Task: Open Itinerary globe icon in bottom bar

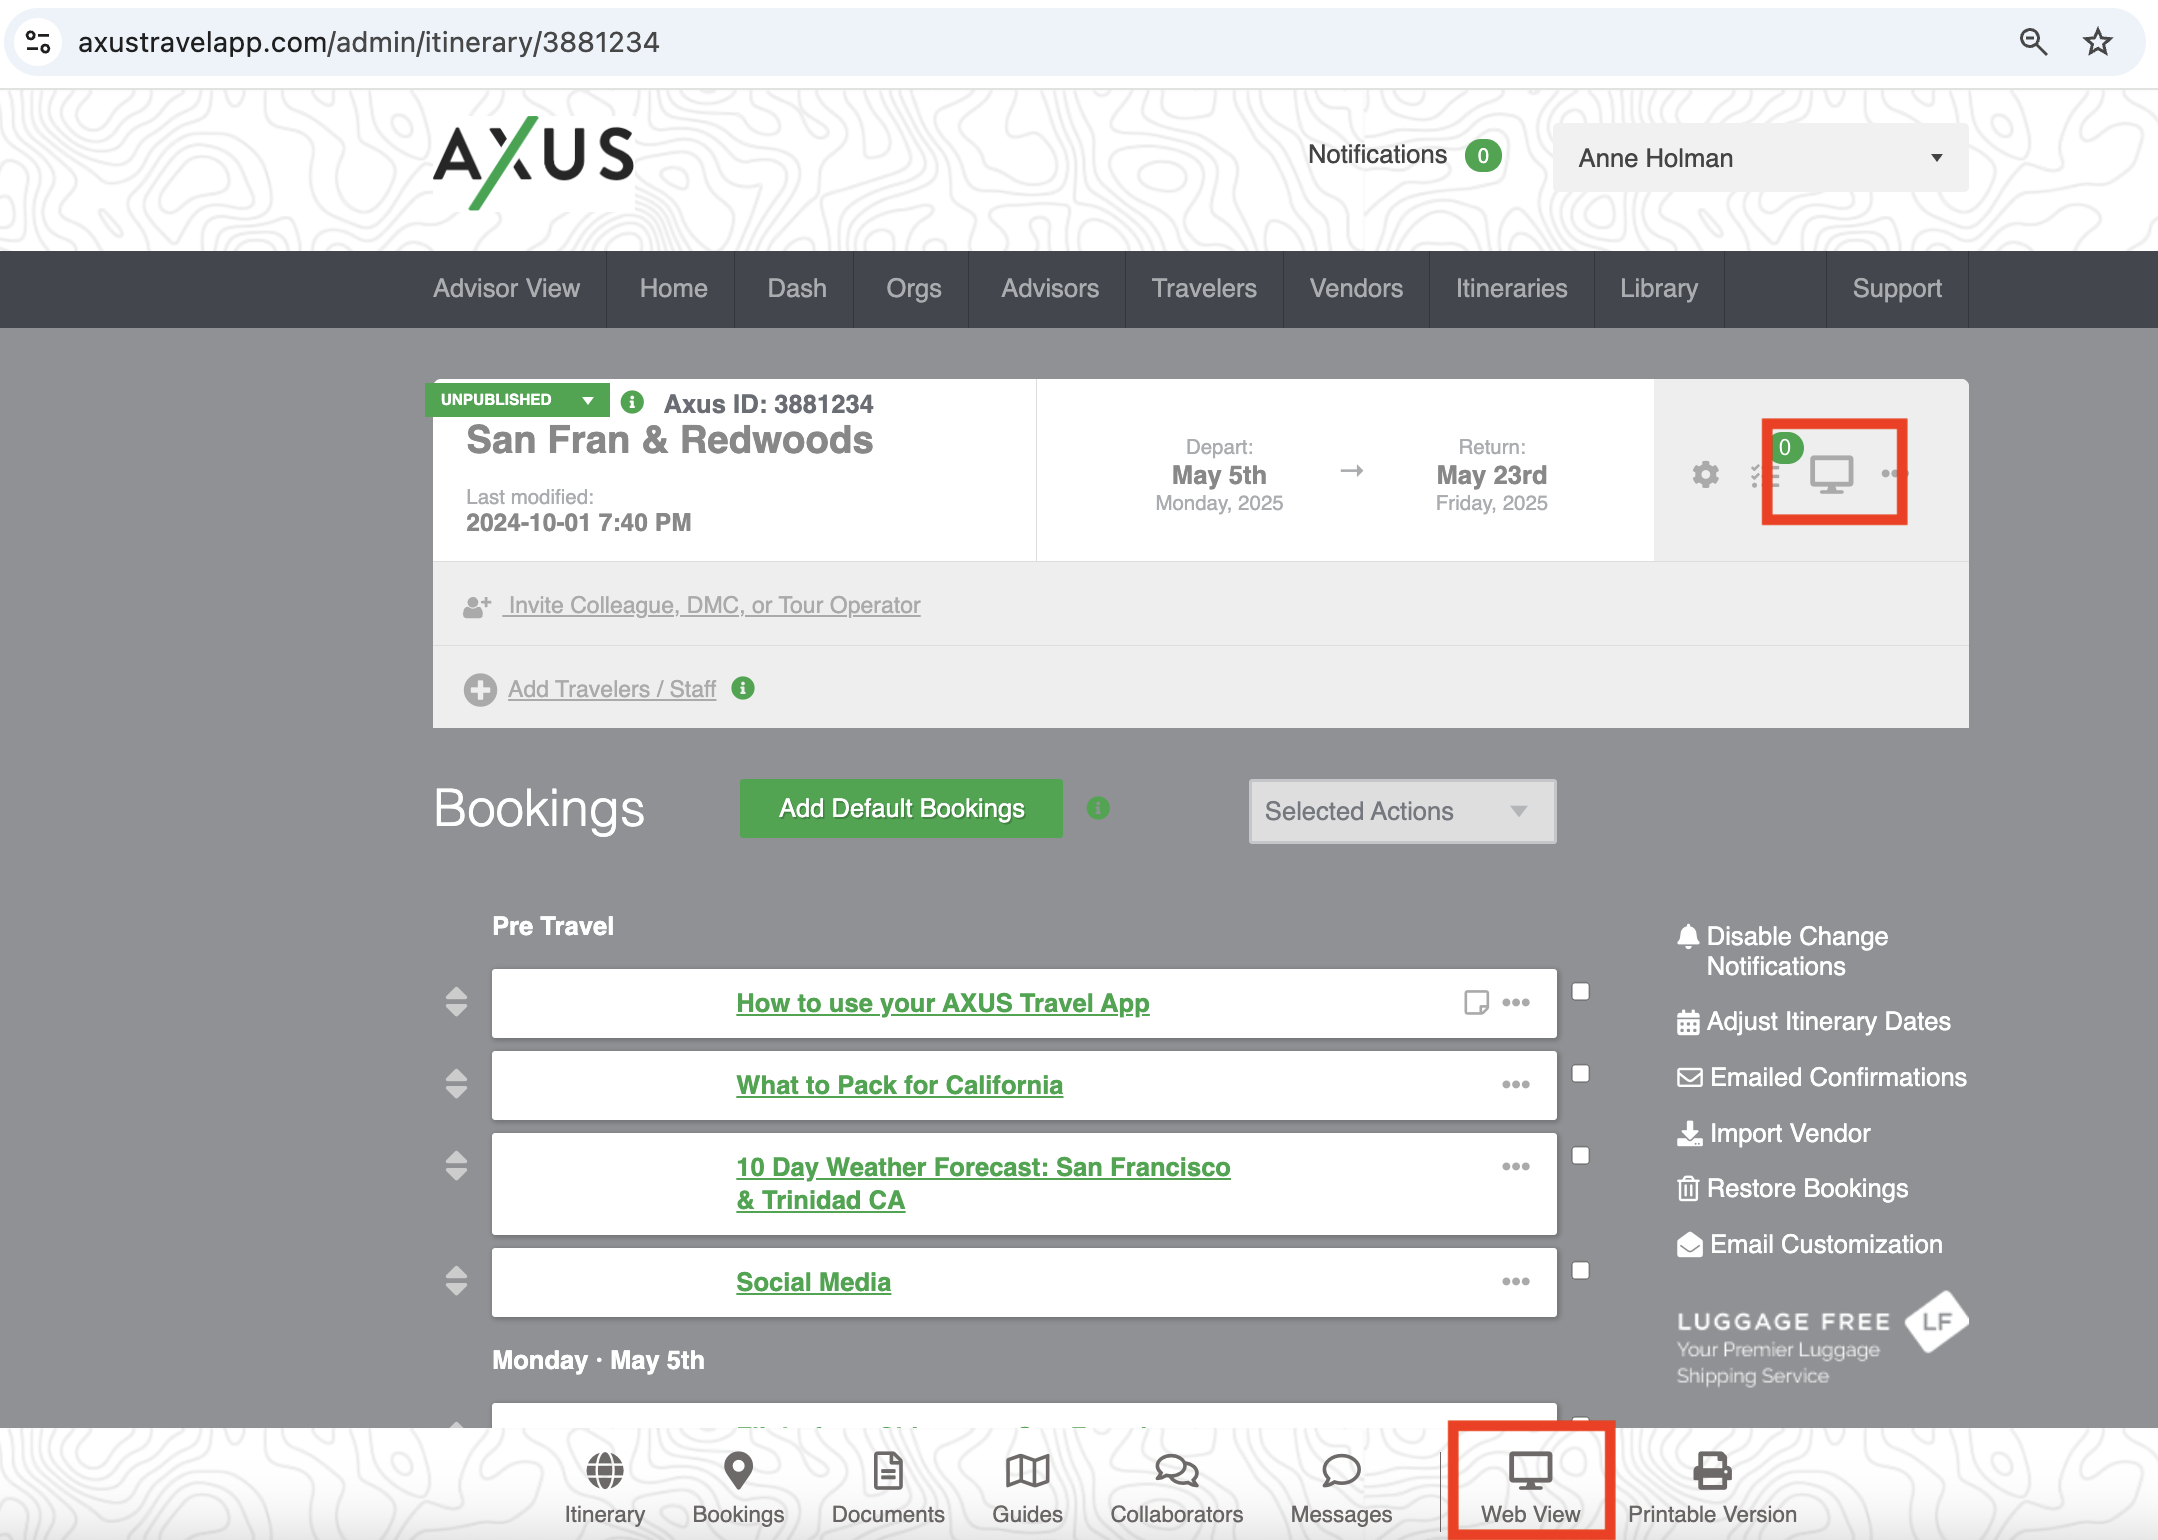Action: coord(605,1470)
